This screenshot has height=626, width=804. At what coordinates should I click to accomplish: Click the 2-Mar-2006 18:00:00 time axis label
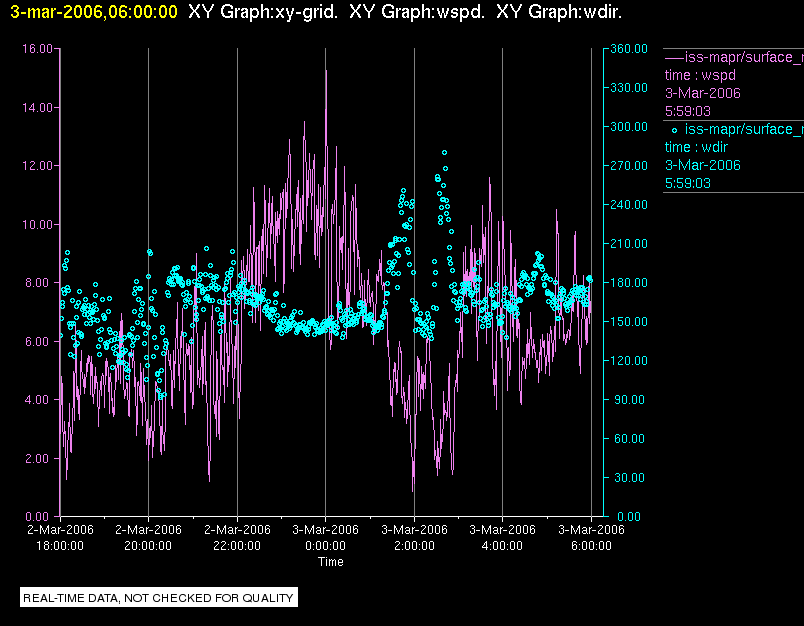coord(60,537)
